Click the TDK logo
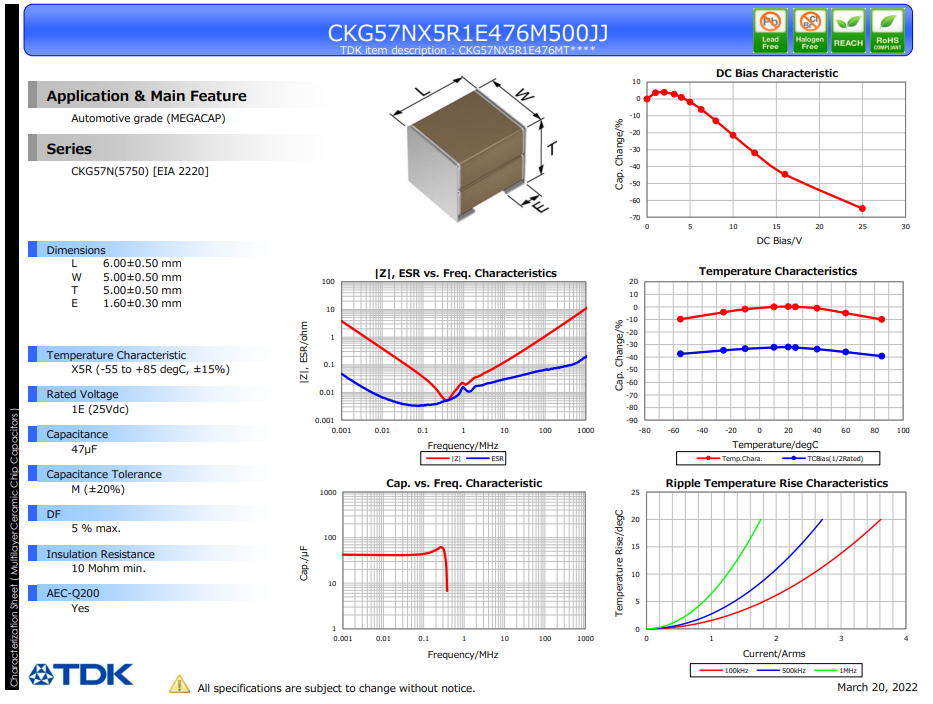The image size is (933, 704). (x=81, y=675)
